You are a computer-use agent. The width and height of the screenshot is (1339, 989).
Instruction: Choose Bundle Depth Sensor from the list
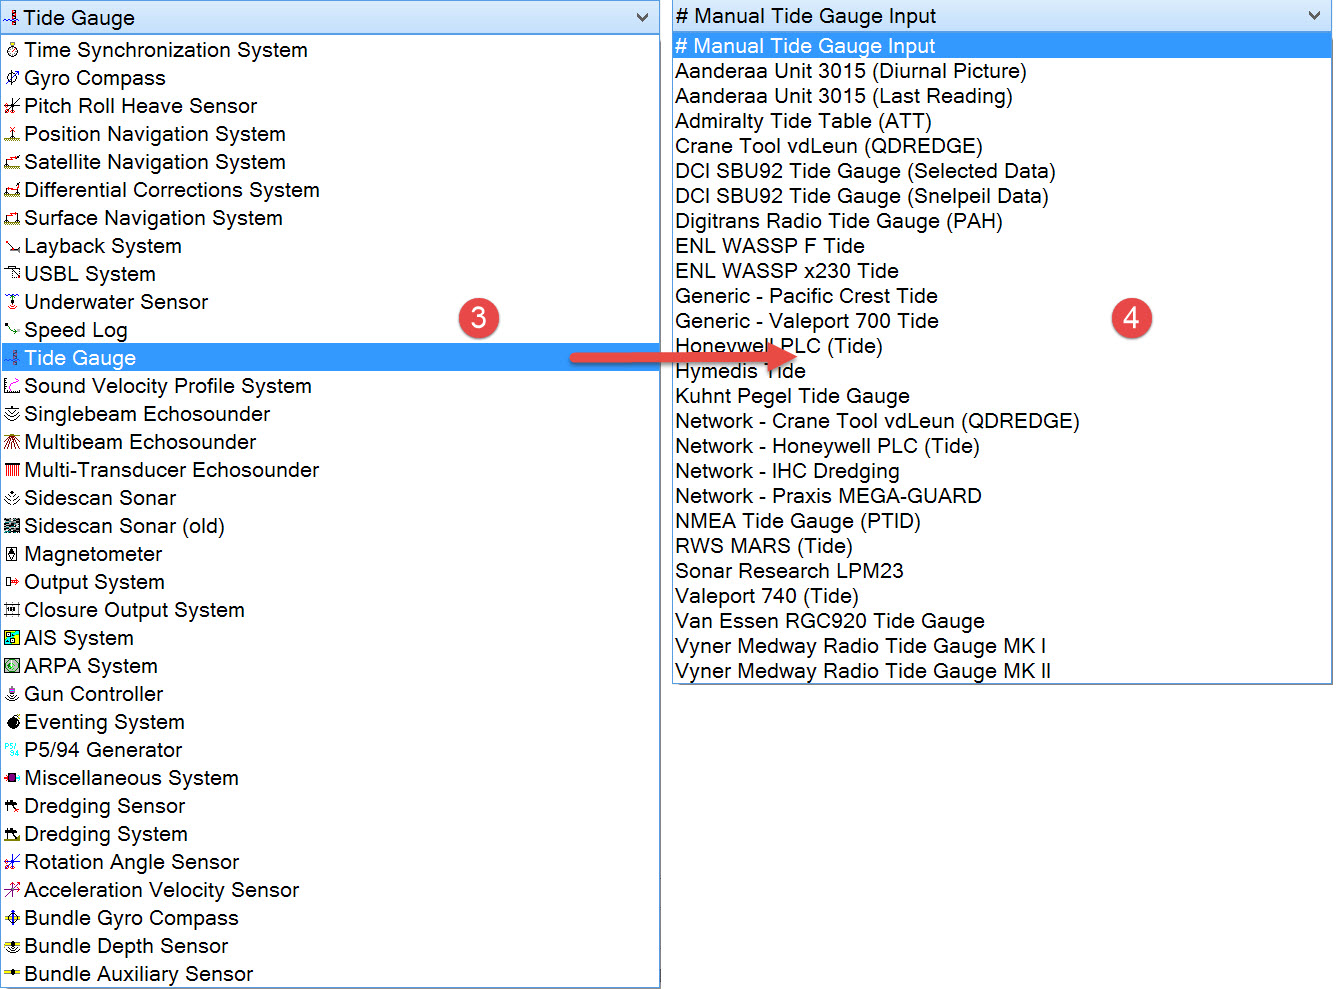click(331, 946)
